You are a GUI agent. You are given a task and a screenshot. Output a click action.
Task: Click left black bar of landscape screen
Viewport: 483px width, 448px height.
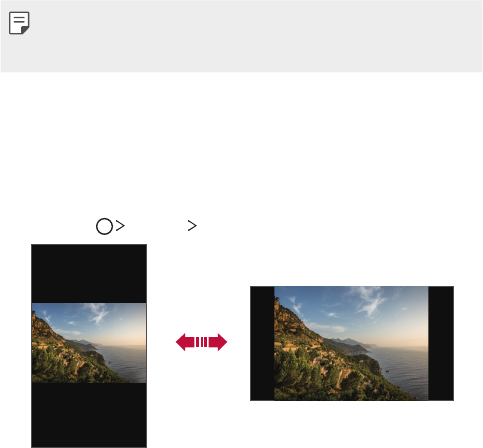[262, 343]
